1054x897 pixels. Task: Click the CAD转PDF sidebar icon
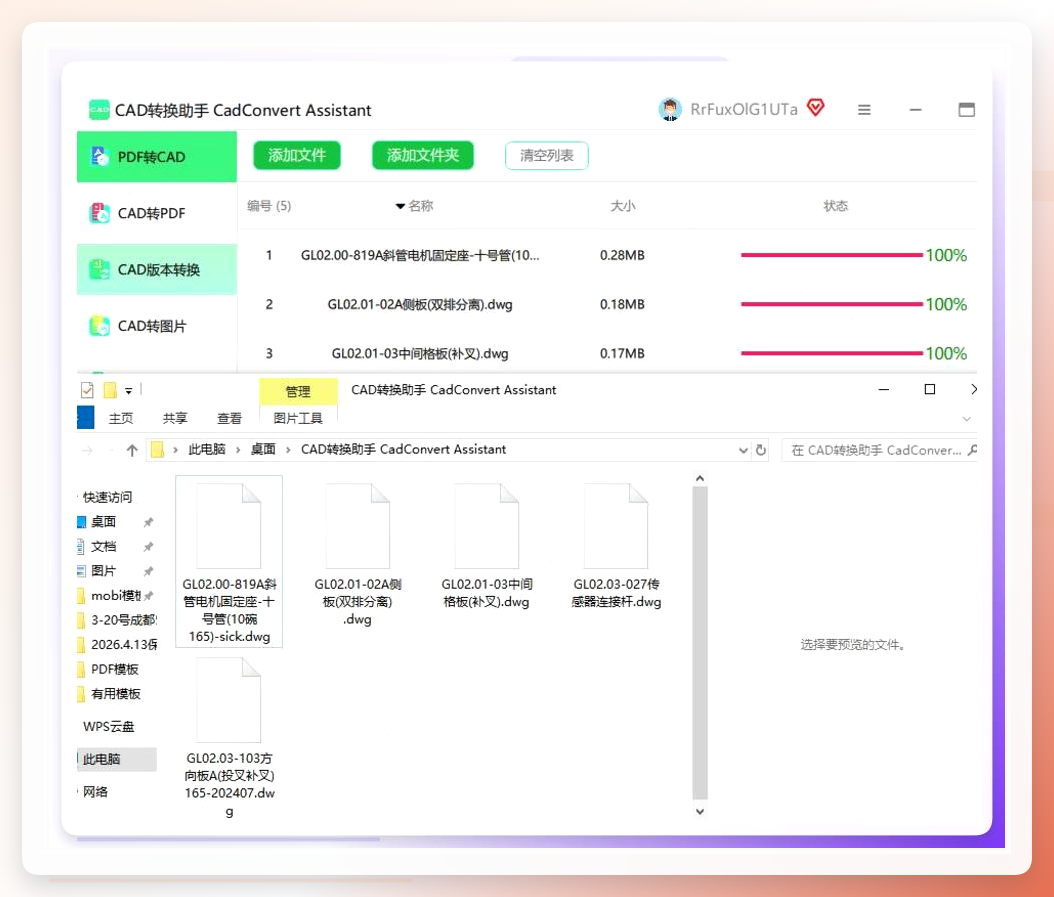tap(99, 213)
